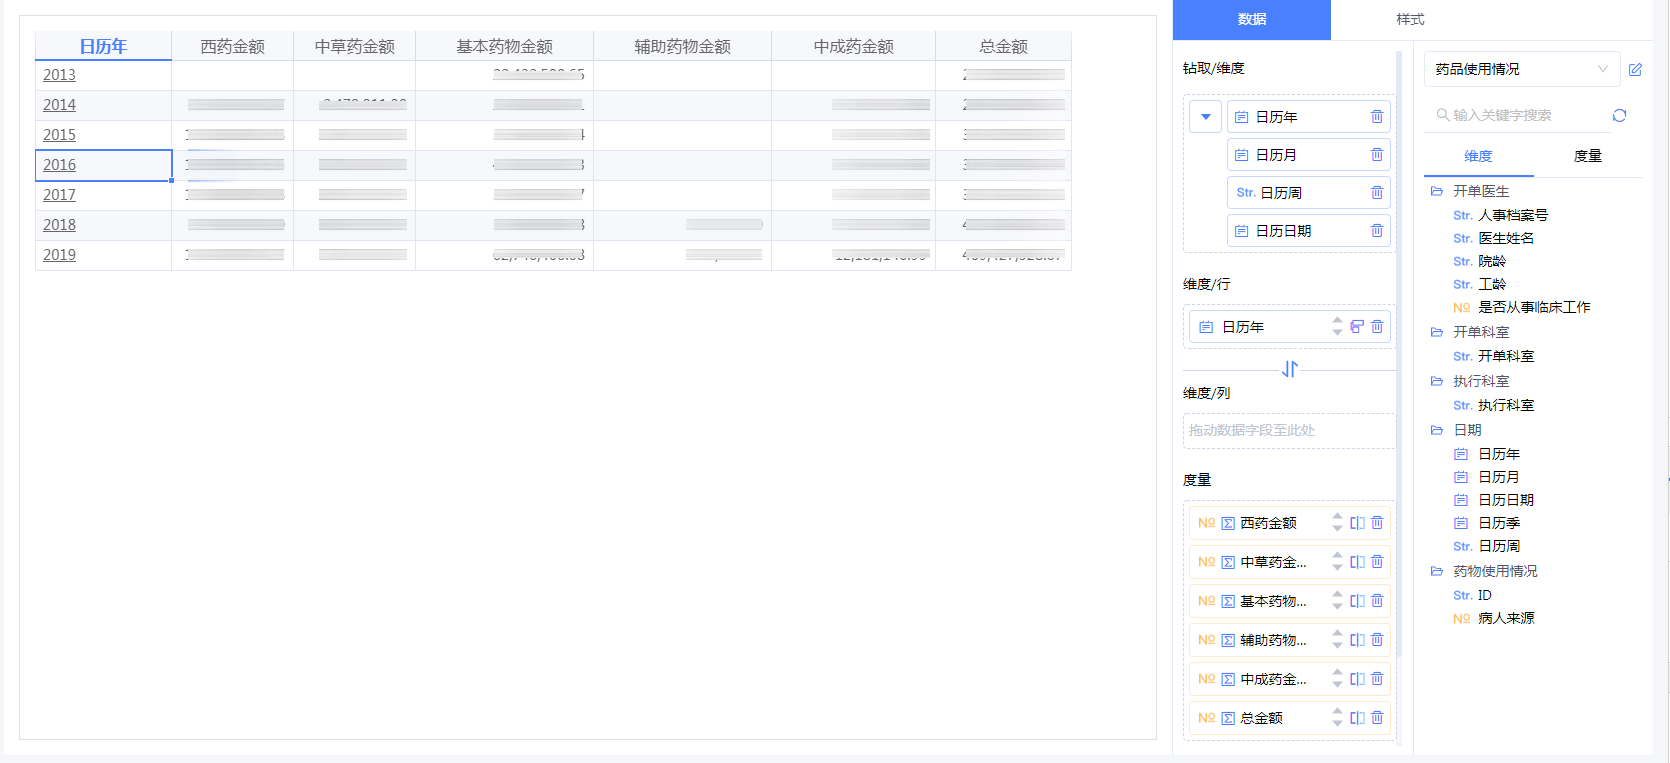1670x763 pixels.
Task: Click the column icon on the 辅助药物金额 measure
Action: pos(1357,640)
